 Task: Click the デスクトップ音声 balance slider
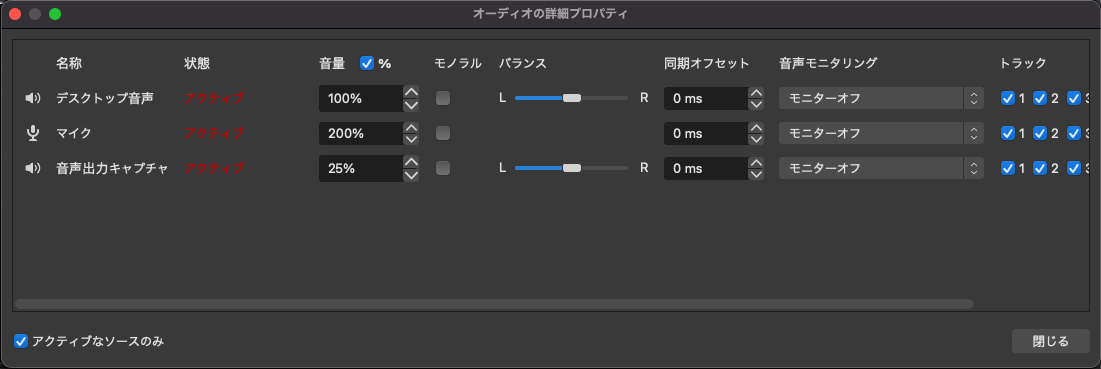pyautogui.click(x=572, y=98)
